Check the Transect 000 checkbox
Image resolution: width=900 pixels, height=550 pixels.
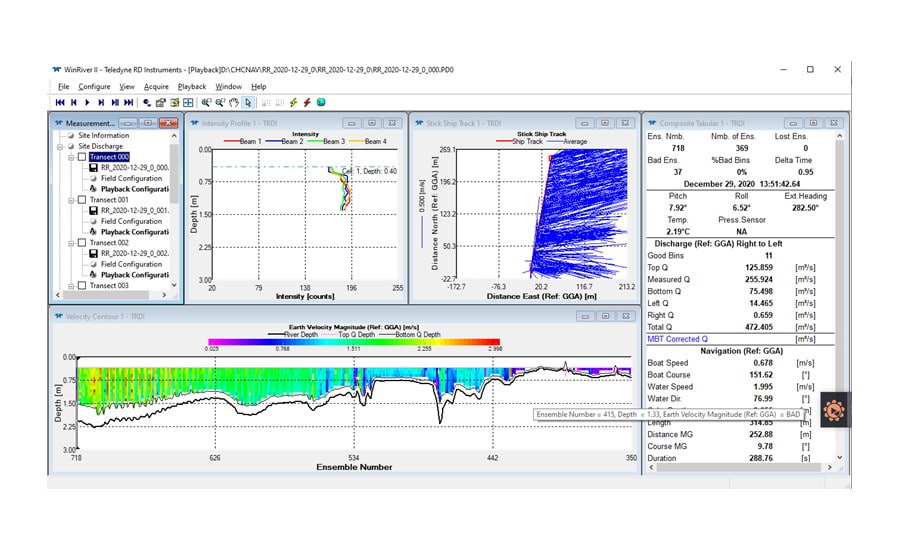[82, 157]
